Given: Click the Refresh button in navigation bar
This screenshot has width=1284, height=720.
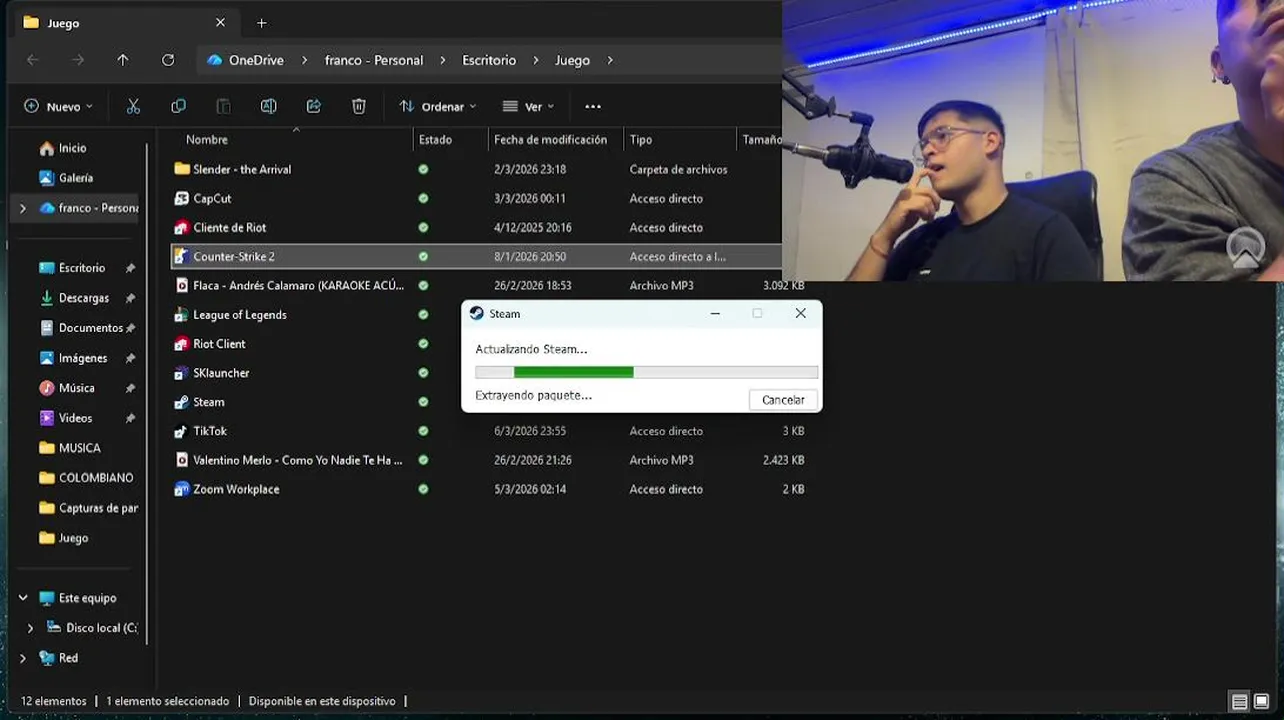Looking at the screenshot, I should (168, 60).
